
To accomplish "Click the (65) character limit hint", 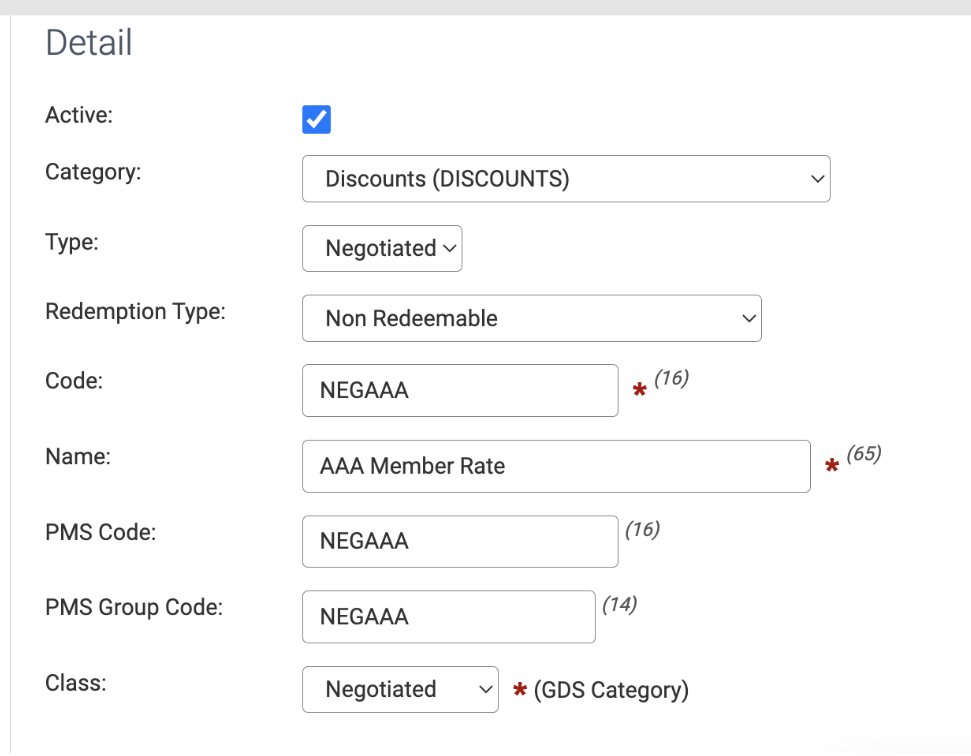I will (864, 454).
